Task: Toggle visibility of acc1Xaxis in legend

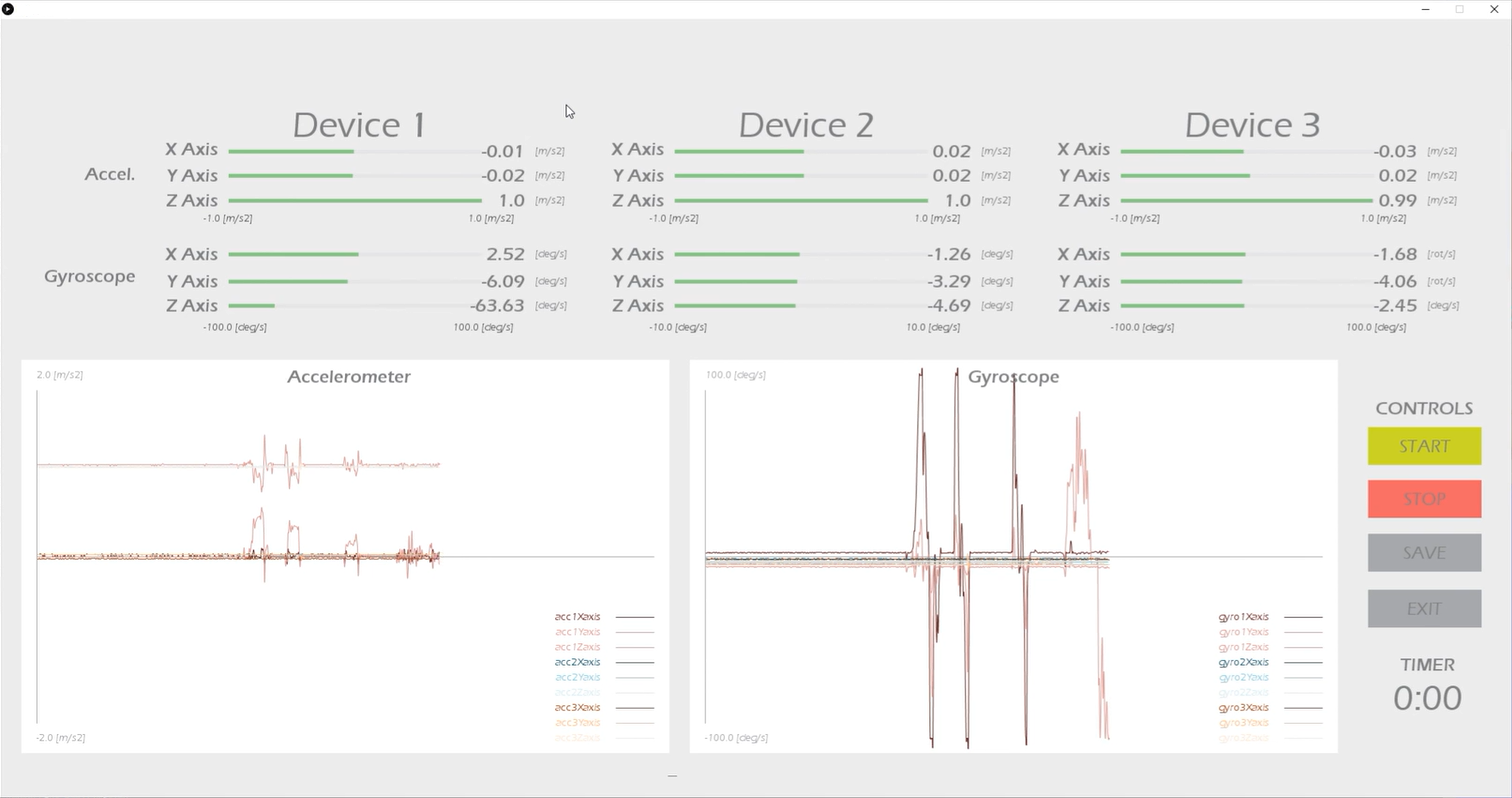Action: (x=577, y=617)
